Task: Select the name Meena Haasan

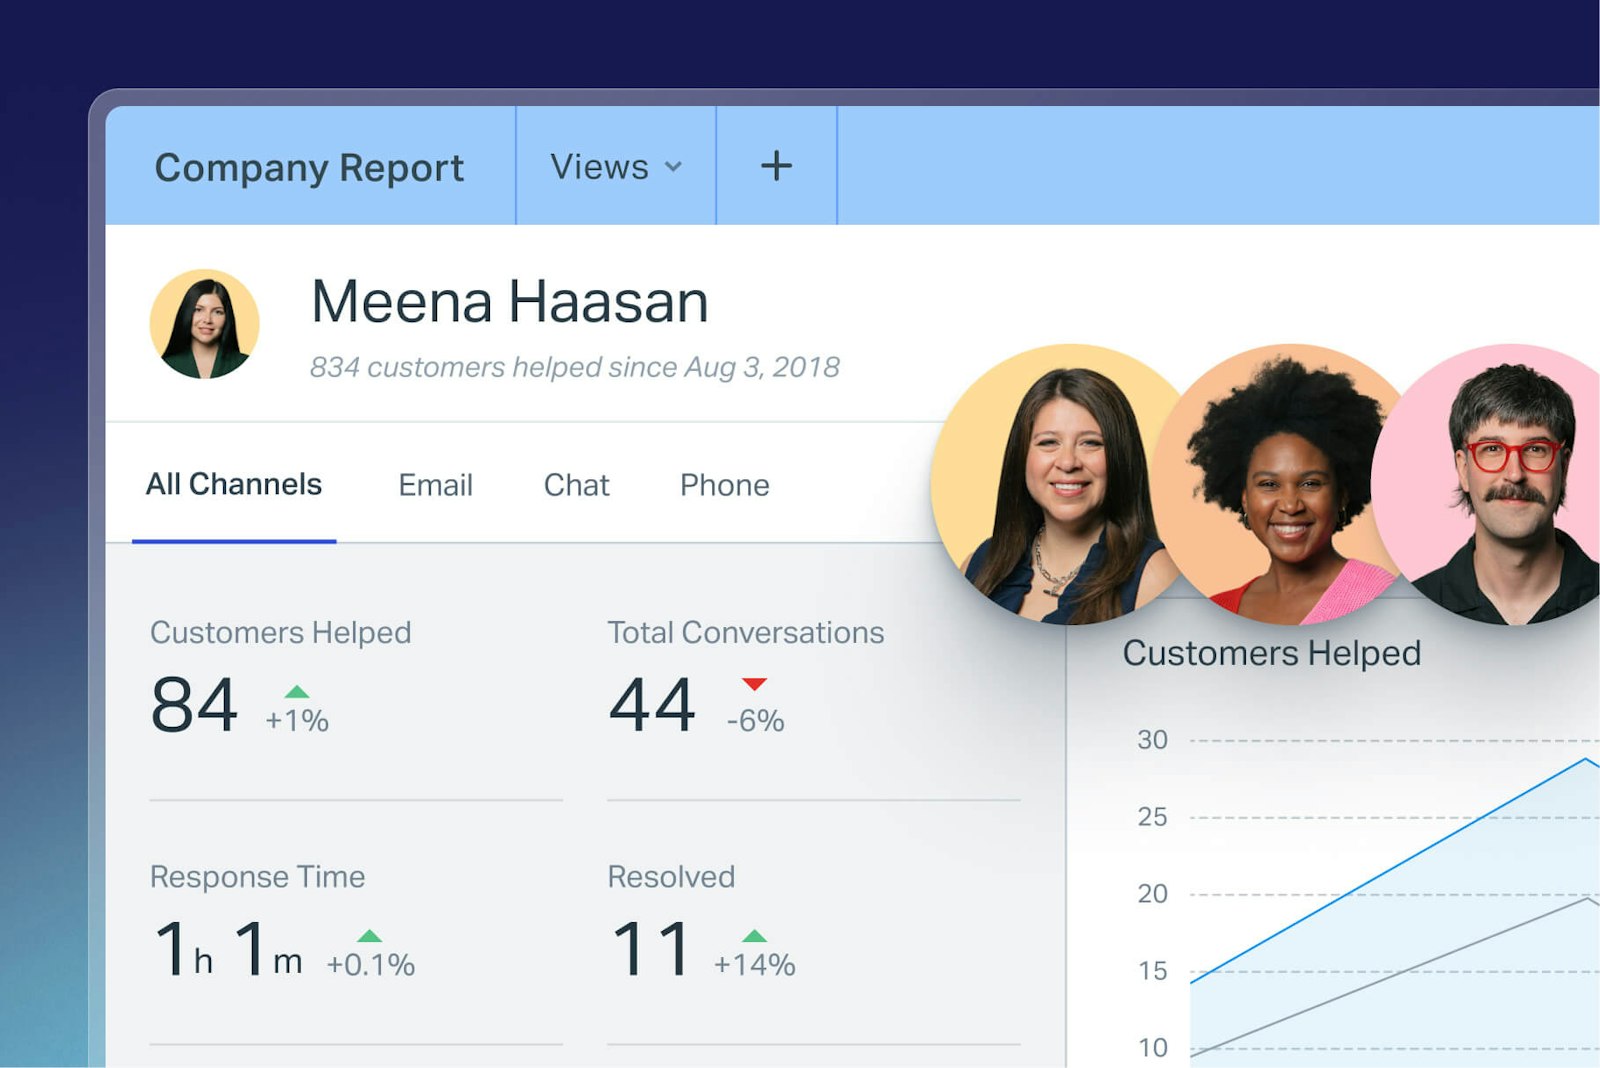Action: click(x=510, y=302)
